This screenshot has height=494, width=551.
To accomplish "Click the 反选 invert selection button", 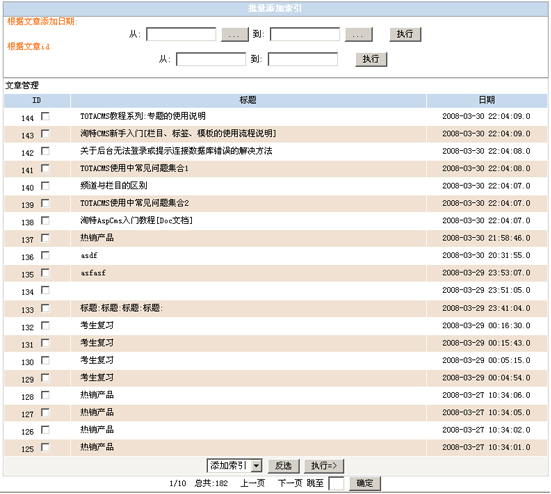I will (x=284, y=466).
